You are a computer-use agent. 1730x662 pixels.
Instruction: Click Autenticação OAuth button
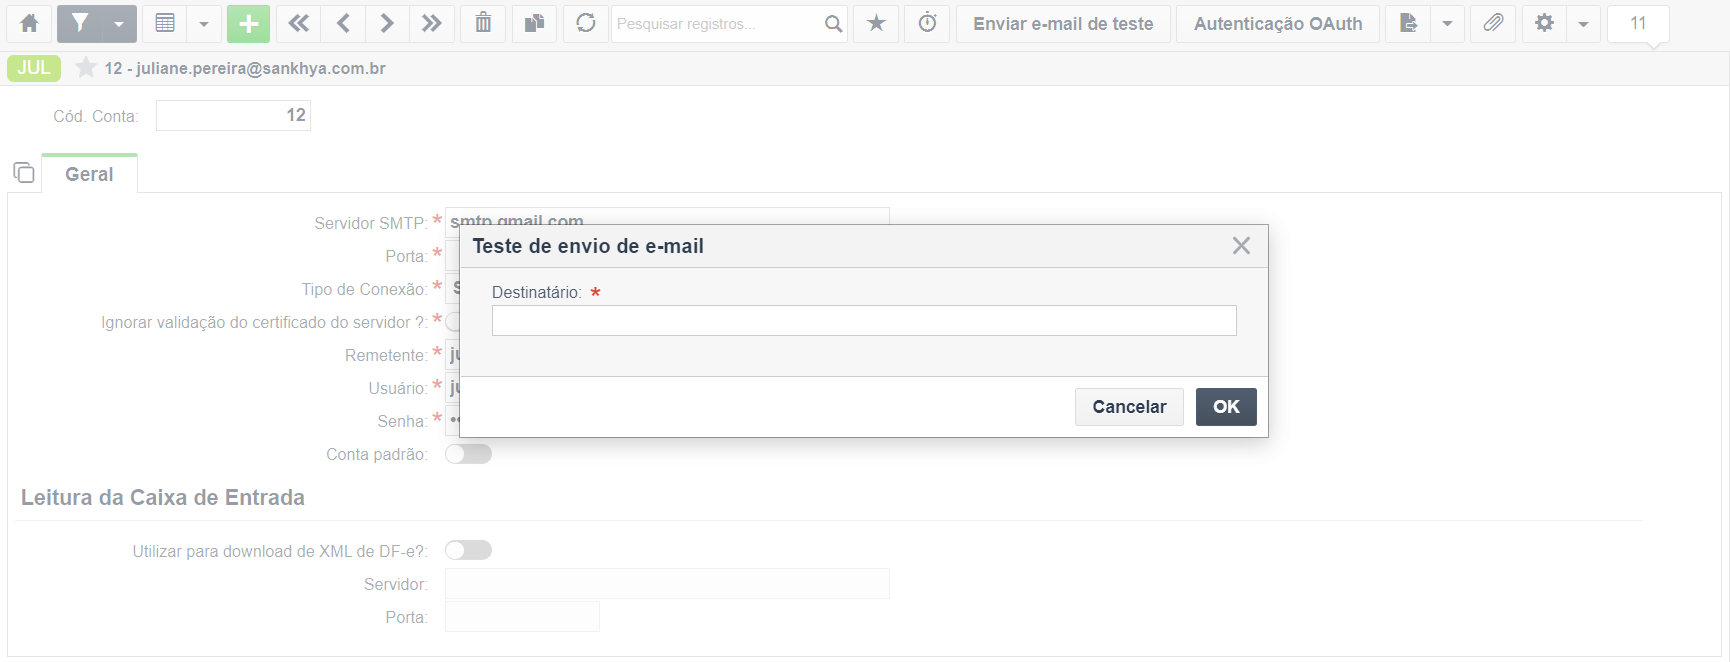click(1278, 23)
